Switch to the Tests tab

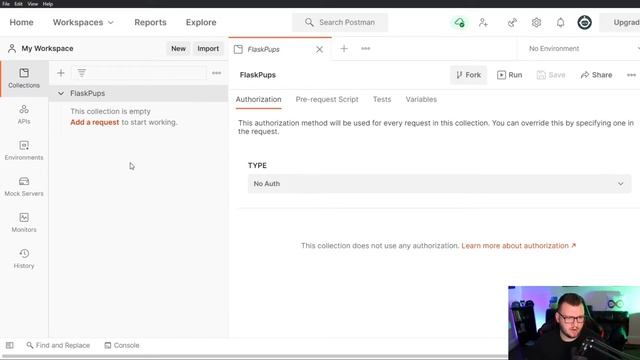coord(382,100)
